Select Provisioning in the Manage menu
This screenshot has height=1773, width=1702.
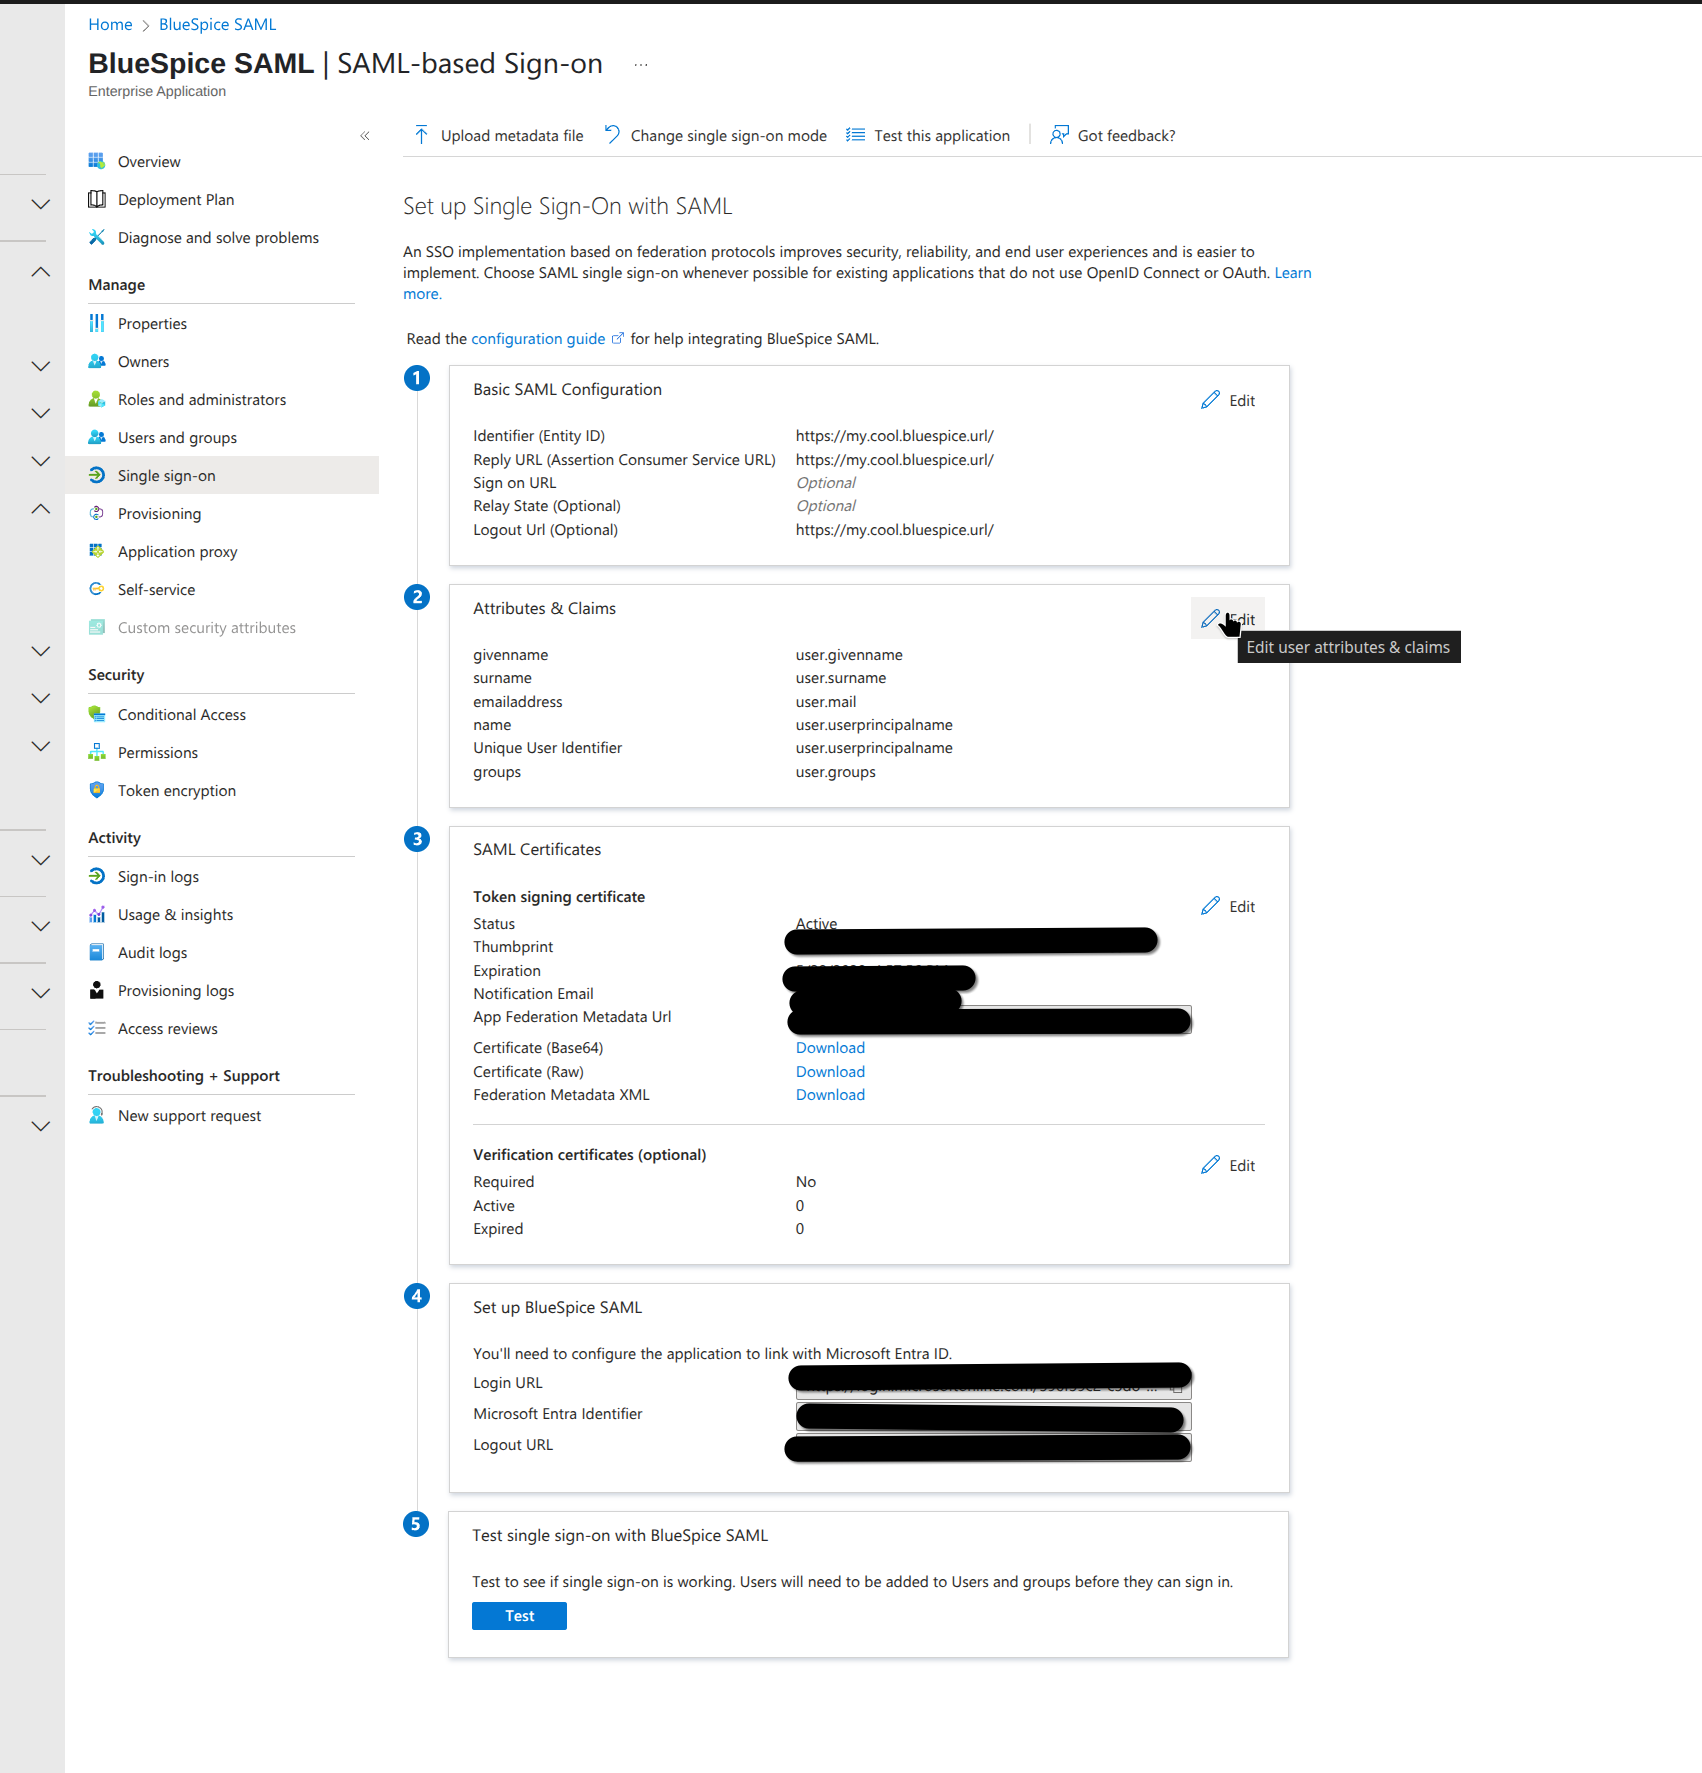coord(159,514)
